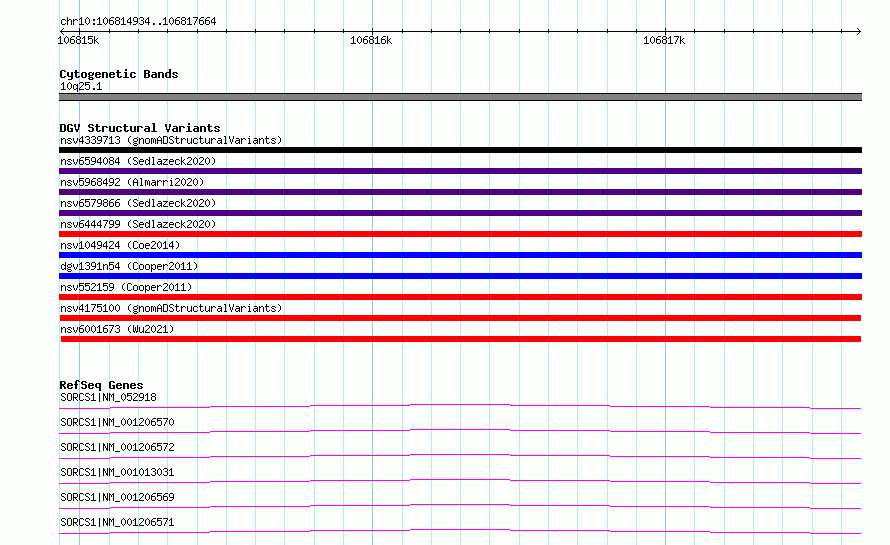890x545 pixels.
Task: Select SORCS1|NM_052918 transcript label
Action: tap(108, 397)
